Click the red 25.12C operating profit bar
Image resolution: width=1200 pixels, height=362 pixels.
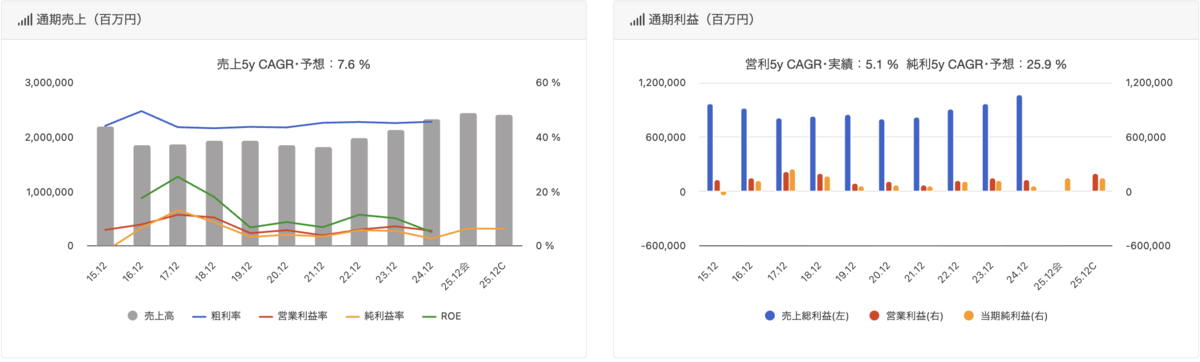(1095, 183)
